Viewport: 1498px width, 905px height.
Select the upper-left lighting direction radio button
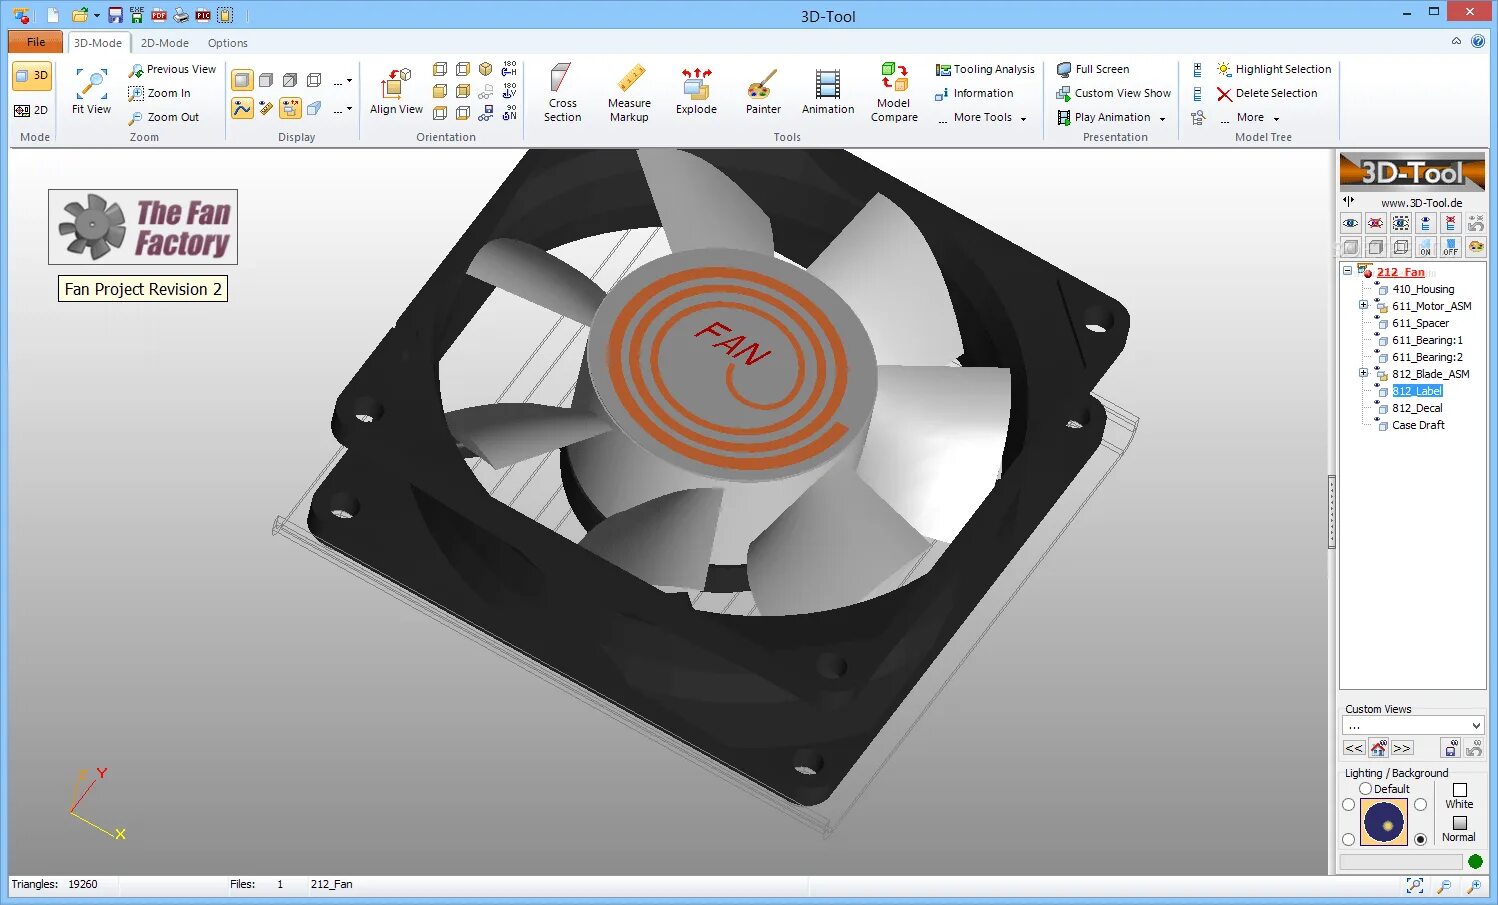click(1348, 805)
